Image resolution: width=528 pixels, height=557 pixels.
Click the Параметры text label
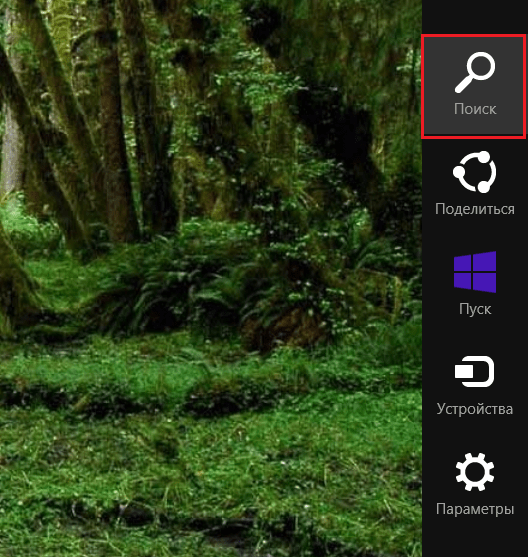[475, 509]
